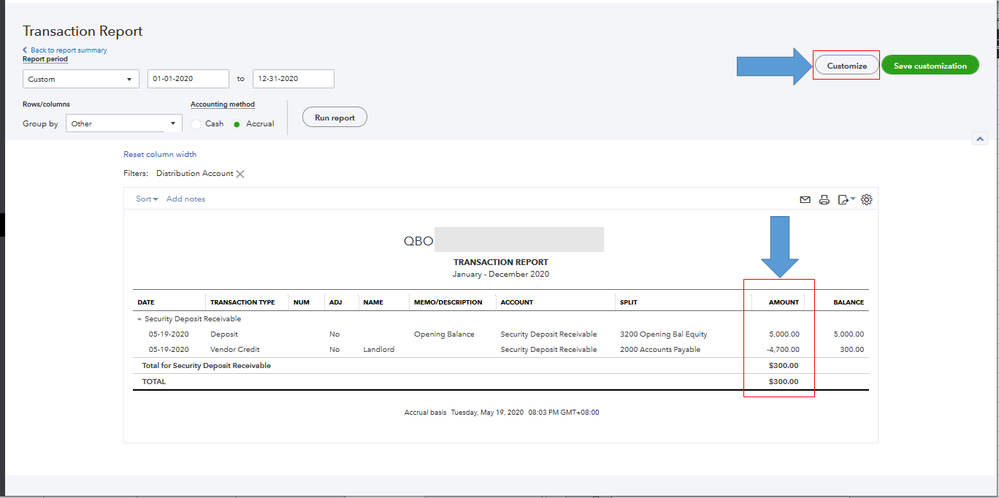Click the ADJ column header
Screen dimensions: 999x498
(x=336, y=302)
